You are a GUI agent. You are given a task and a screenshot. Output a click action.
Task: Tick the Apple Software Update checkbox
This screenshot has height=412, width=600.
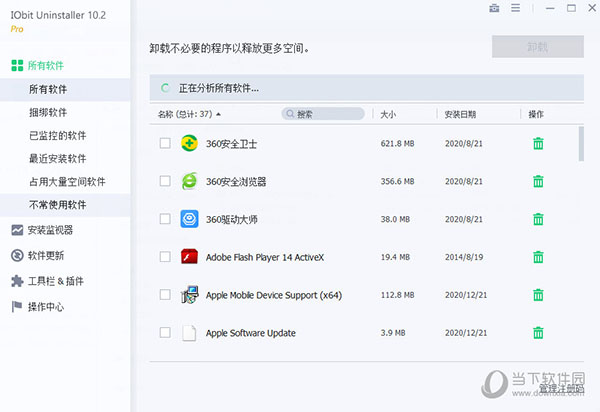pos(165,332)
